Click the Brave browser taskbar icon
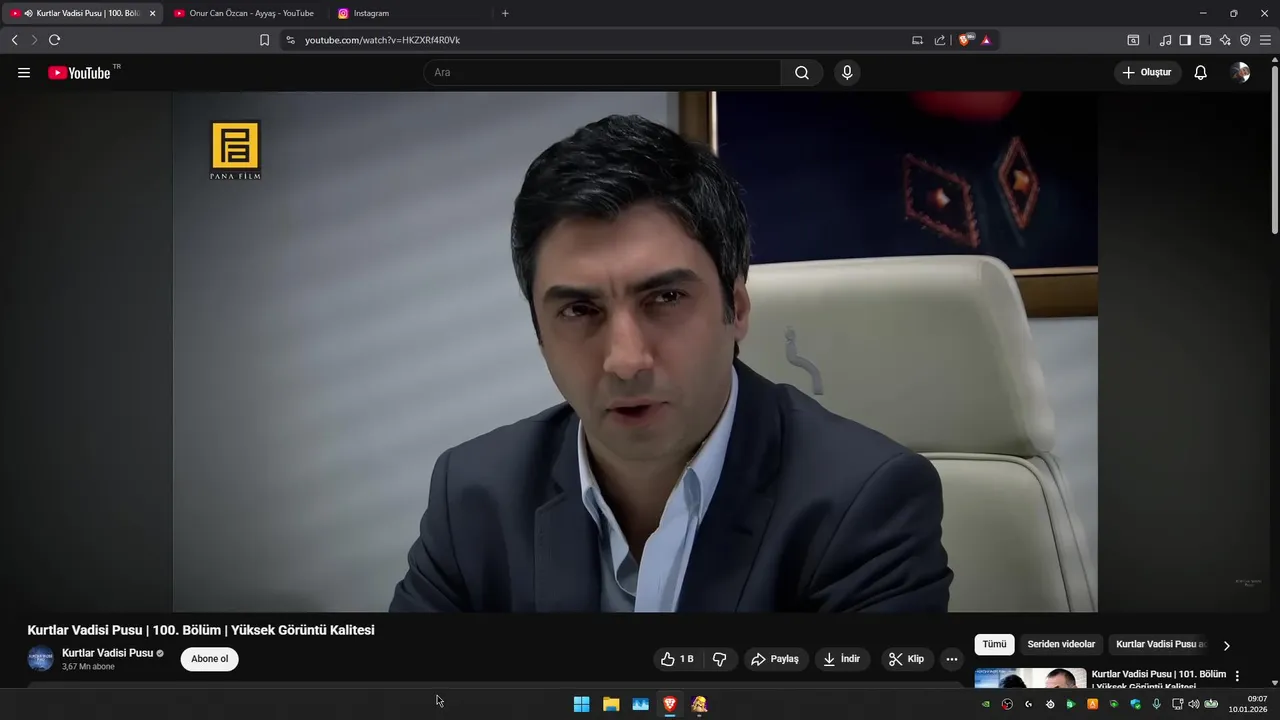1280x720 pixels. tap(670, 704)
